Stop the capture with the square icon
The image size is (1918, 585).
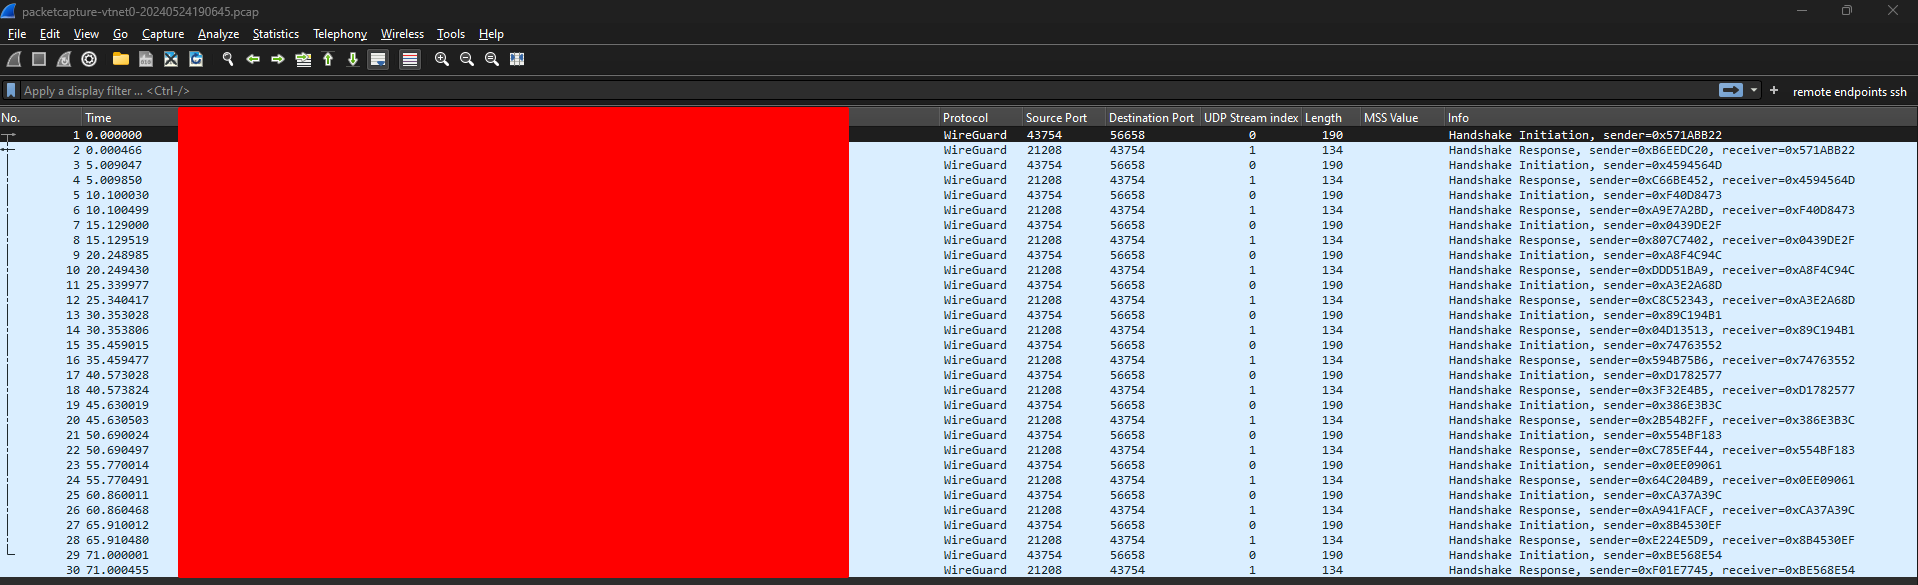click(x=39, y=59)
